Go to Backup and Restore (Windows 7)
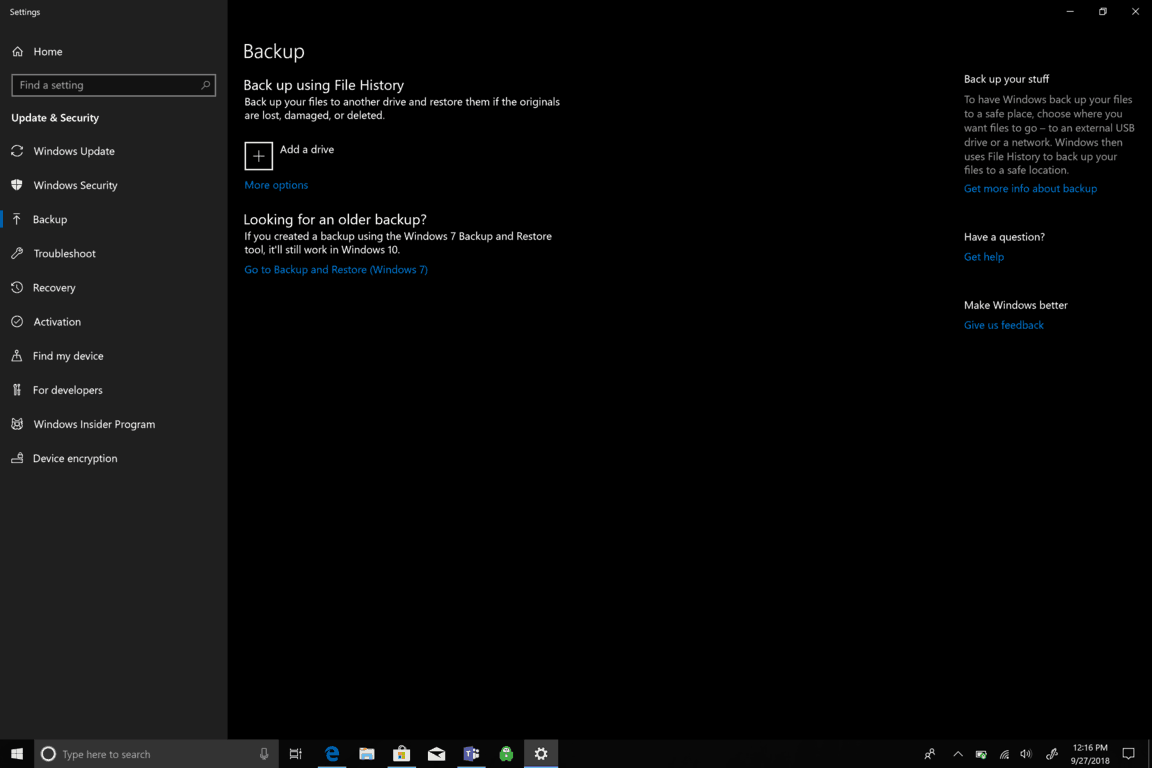This screenshot has height=768, width=1152. point(336,270)
